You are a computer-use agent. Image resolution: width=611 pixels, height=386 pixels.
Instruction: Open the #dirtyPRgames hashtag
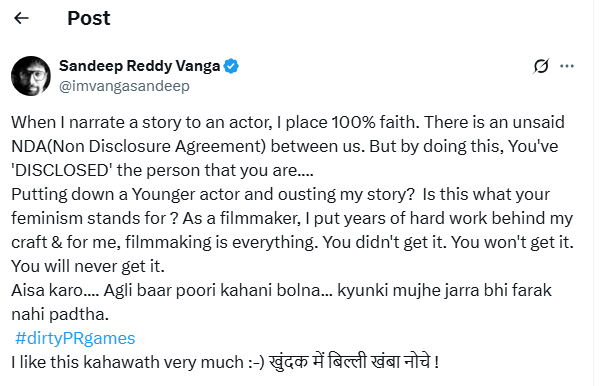point(75,338)
